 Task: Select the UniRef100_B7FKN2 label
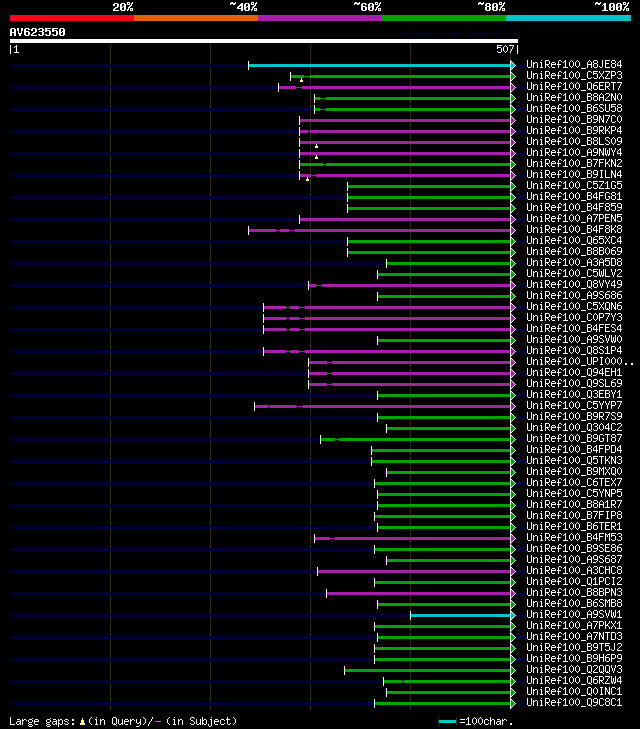click(x=574, y=163)
